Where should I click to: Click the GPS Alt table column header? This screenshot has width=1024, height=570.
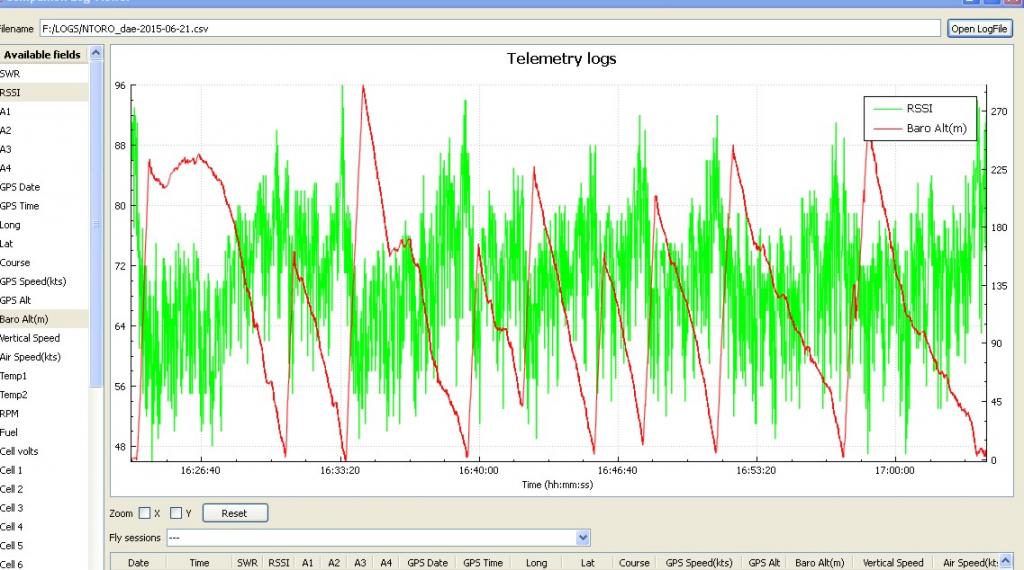pyautogui.click(x=764, y=563)
